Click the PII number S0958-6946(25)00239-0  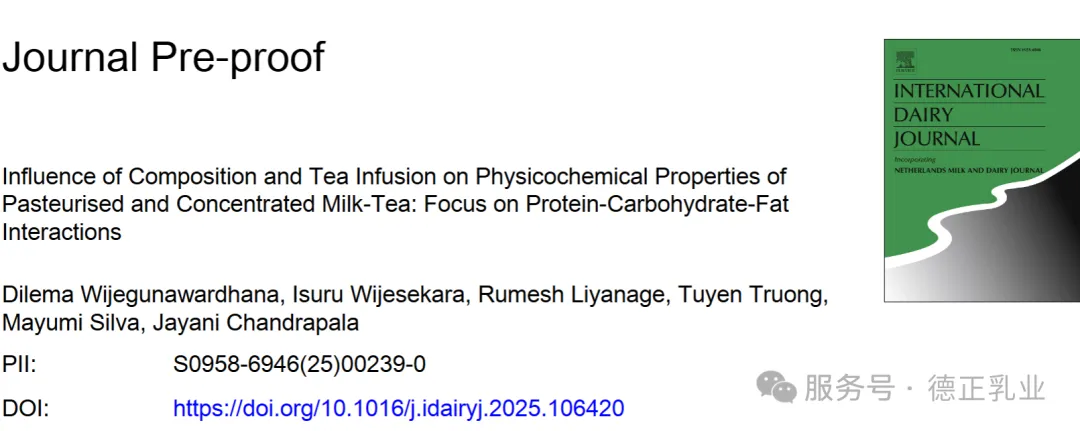pos(299,364)
